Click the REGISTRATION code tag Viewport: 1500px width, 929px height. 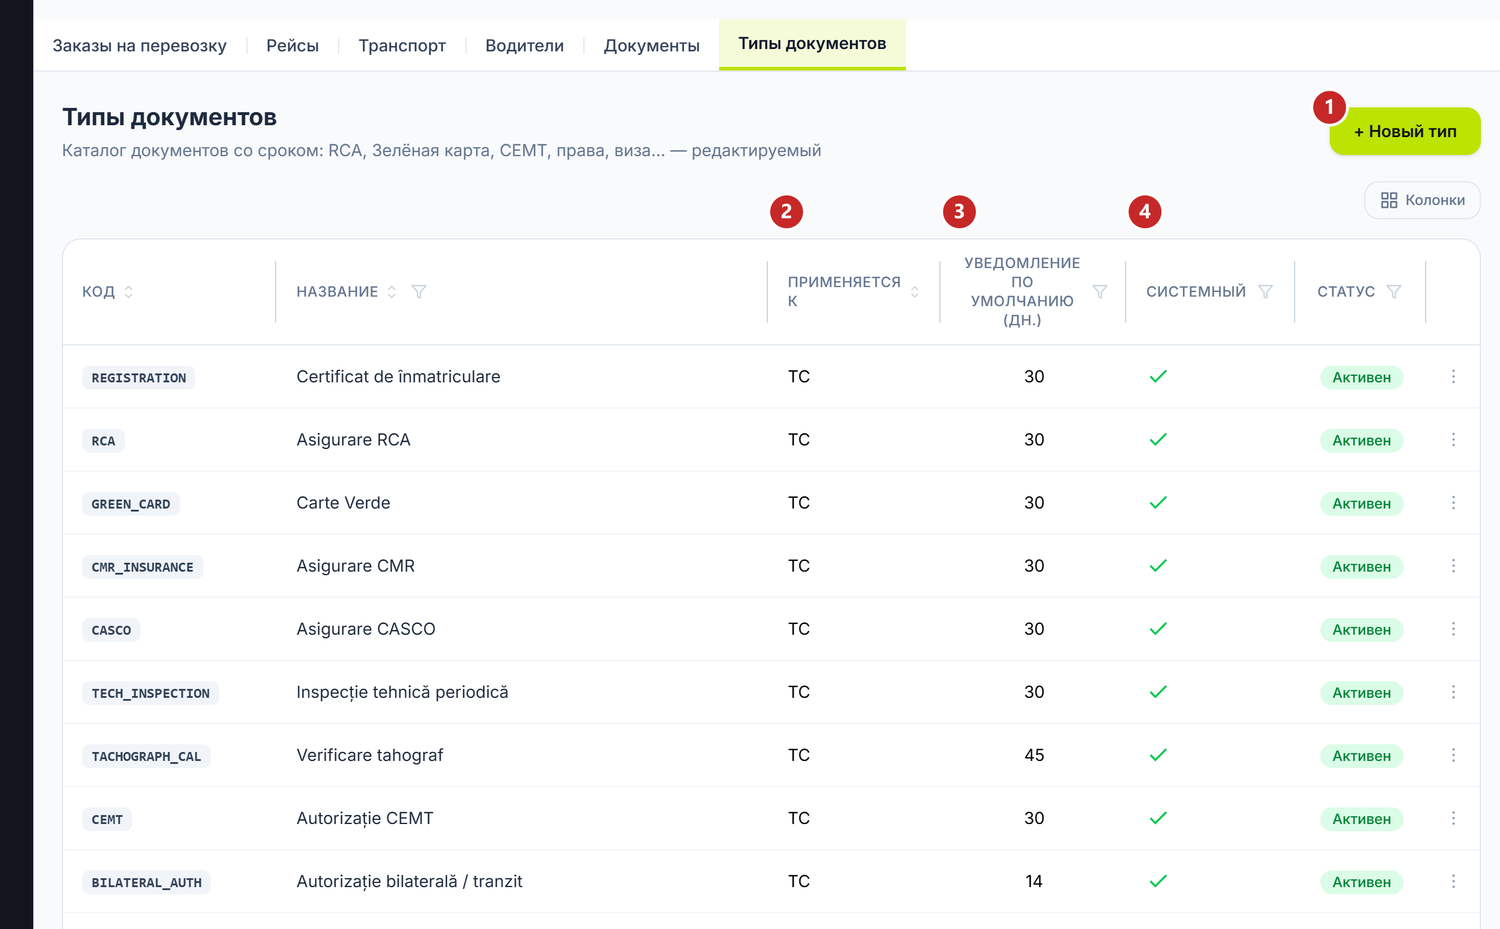coord(138,378)
